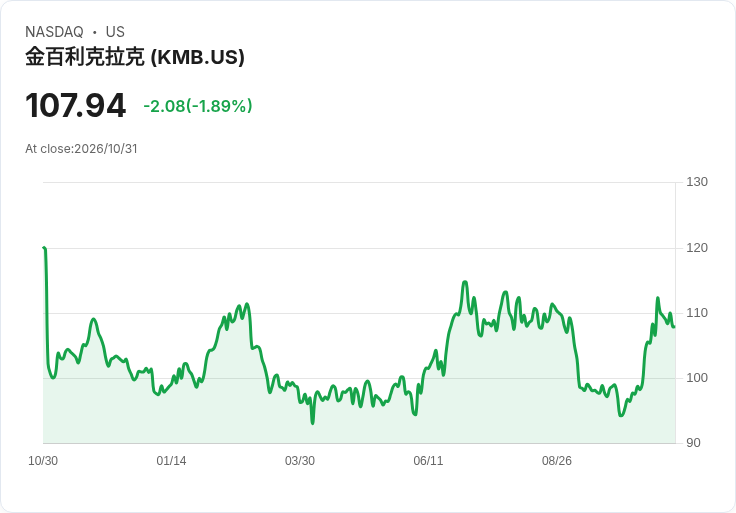This screenshot has height=513, width=736.
Task: Select the stock title 金百利克拉克 (KMB.US)
Action: 135,57
